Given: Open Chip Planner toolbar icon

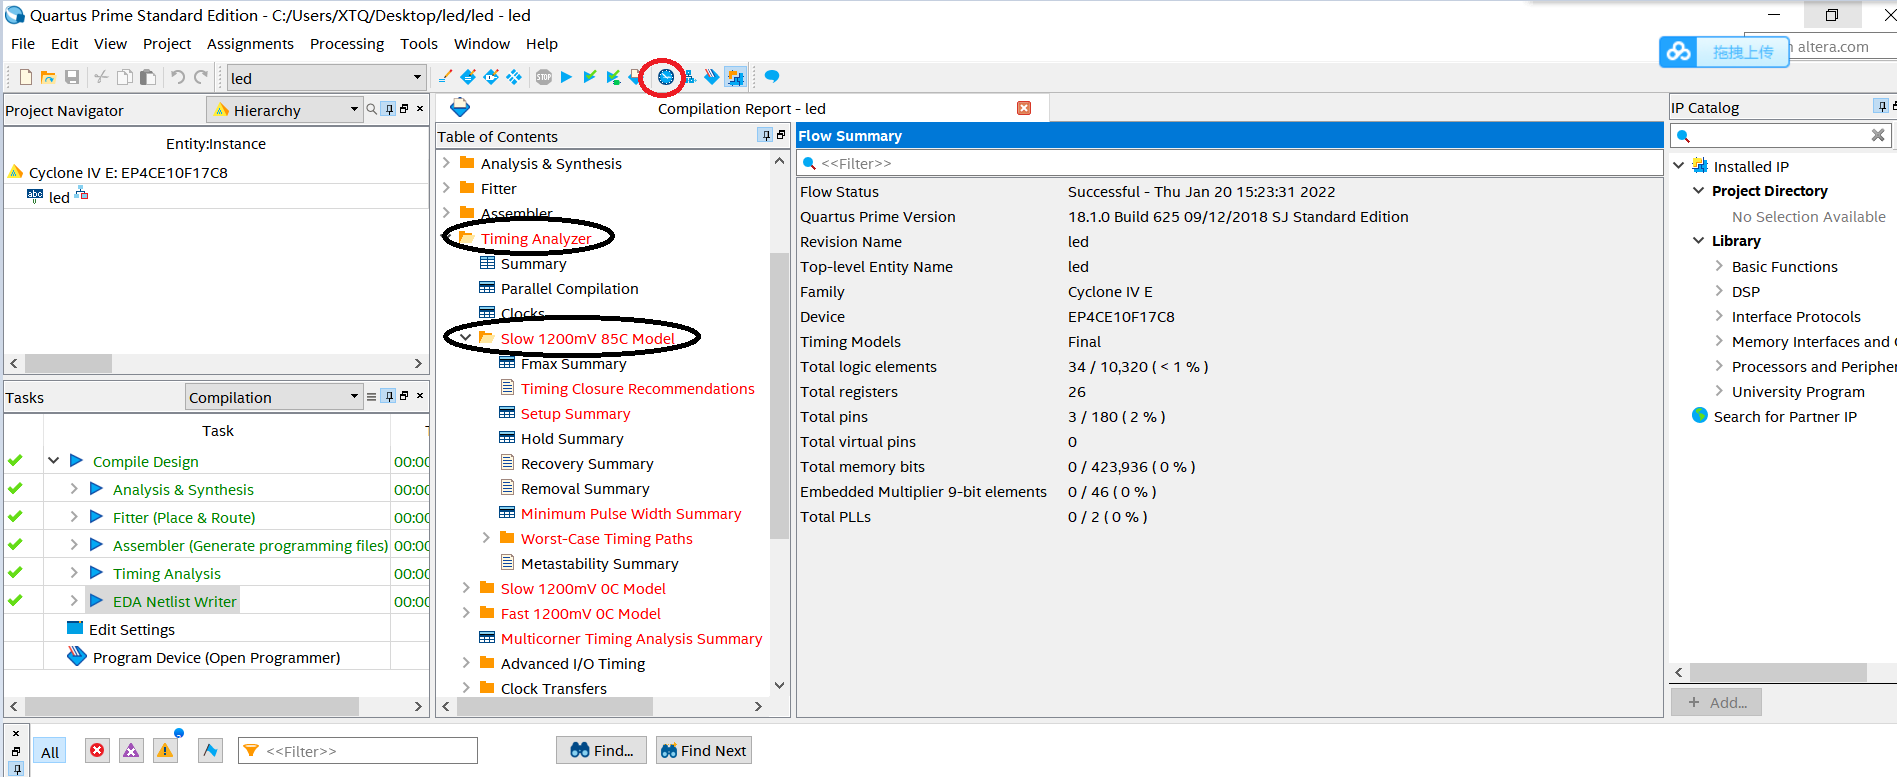Looking at the screenshot, I should [x=514, y=77].
